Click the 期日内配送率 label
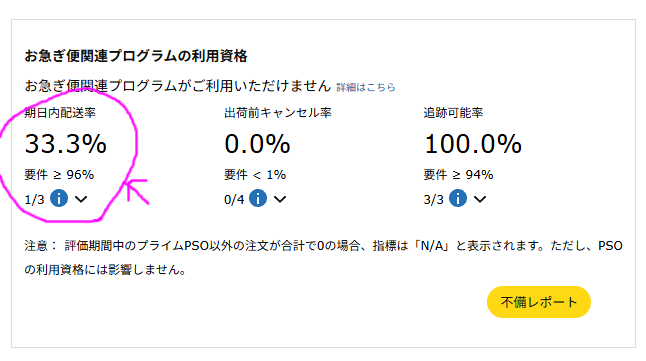Image resolution: width=646 pixels, height=361 pixels. click(60, 113)
